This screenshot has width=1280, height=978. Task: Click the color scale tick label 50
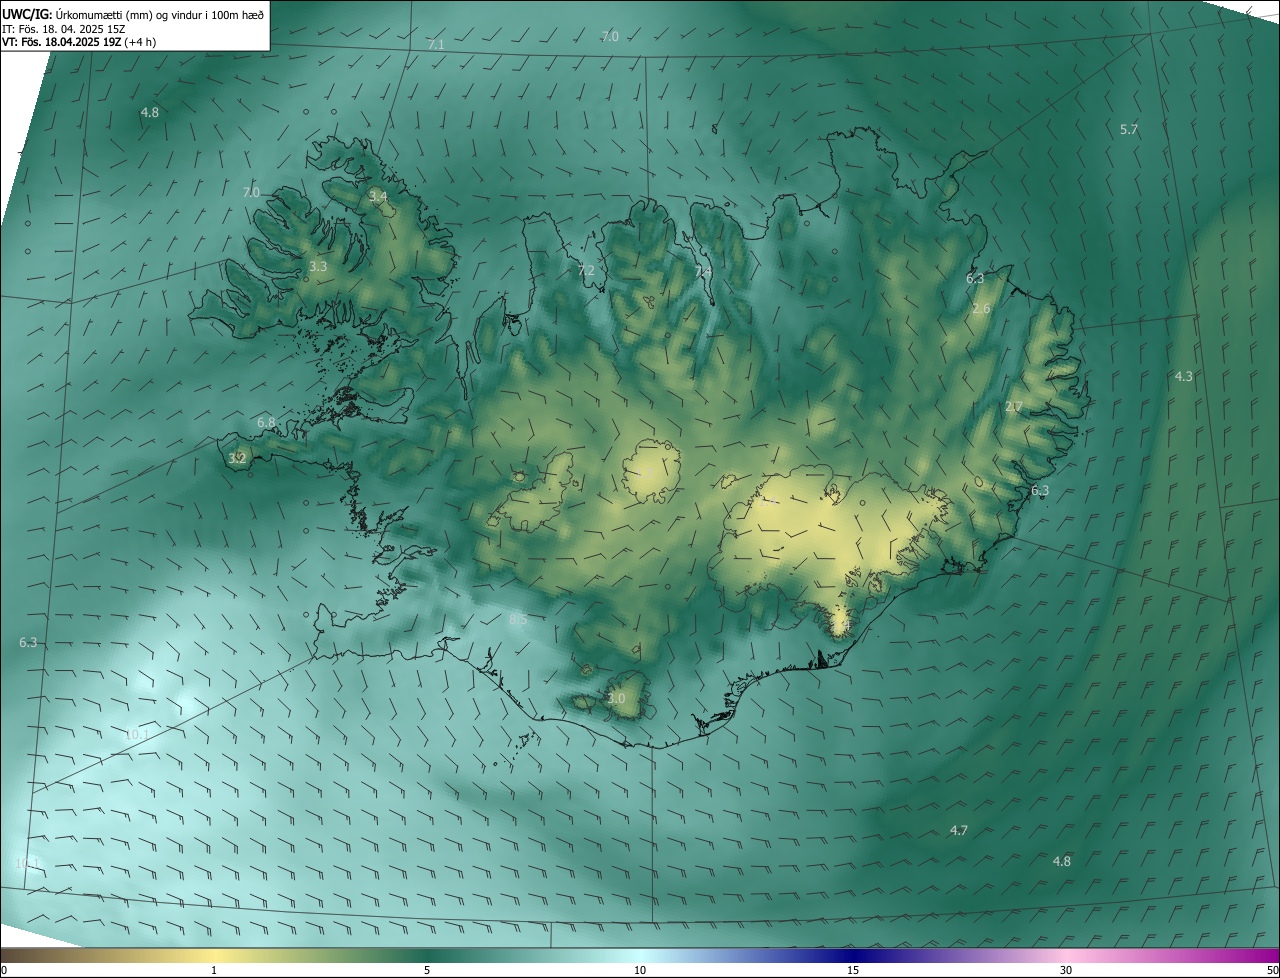pyautogui.click(x=1272, y=970)
